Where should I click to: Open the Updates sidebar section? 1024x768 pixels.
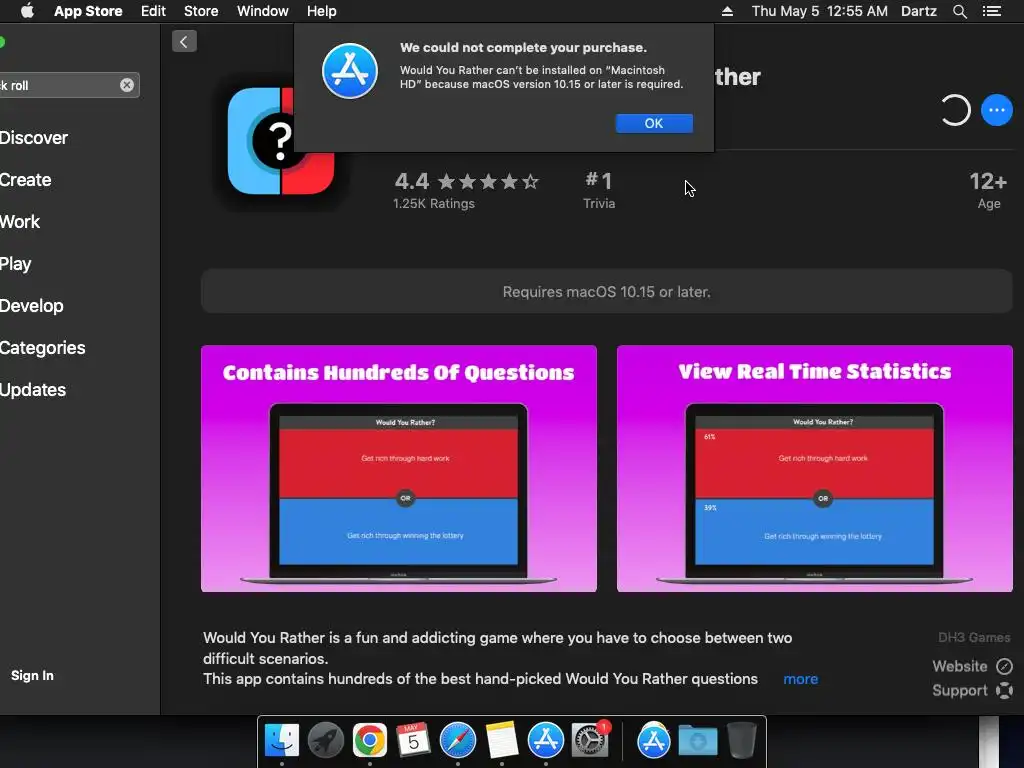33,390
